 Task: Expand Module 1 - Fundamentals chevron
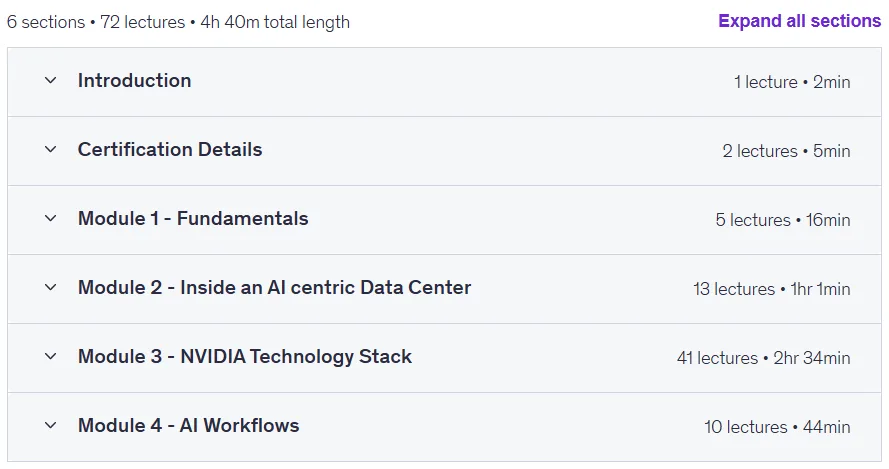[x=50, y=218]
